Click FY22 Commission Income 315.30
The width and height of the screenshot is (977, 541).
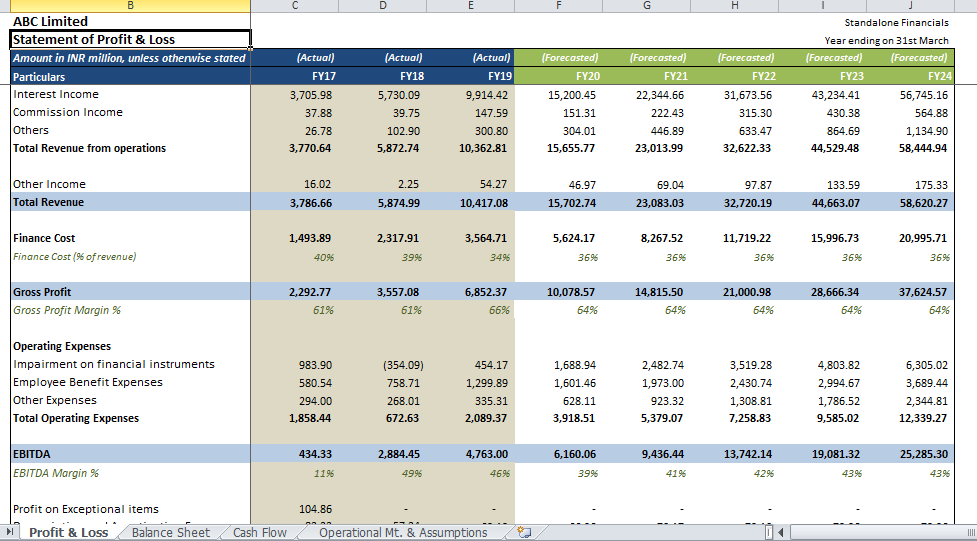(755, 113)
